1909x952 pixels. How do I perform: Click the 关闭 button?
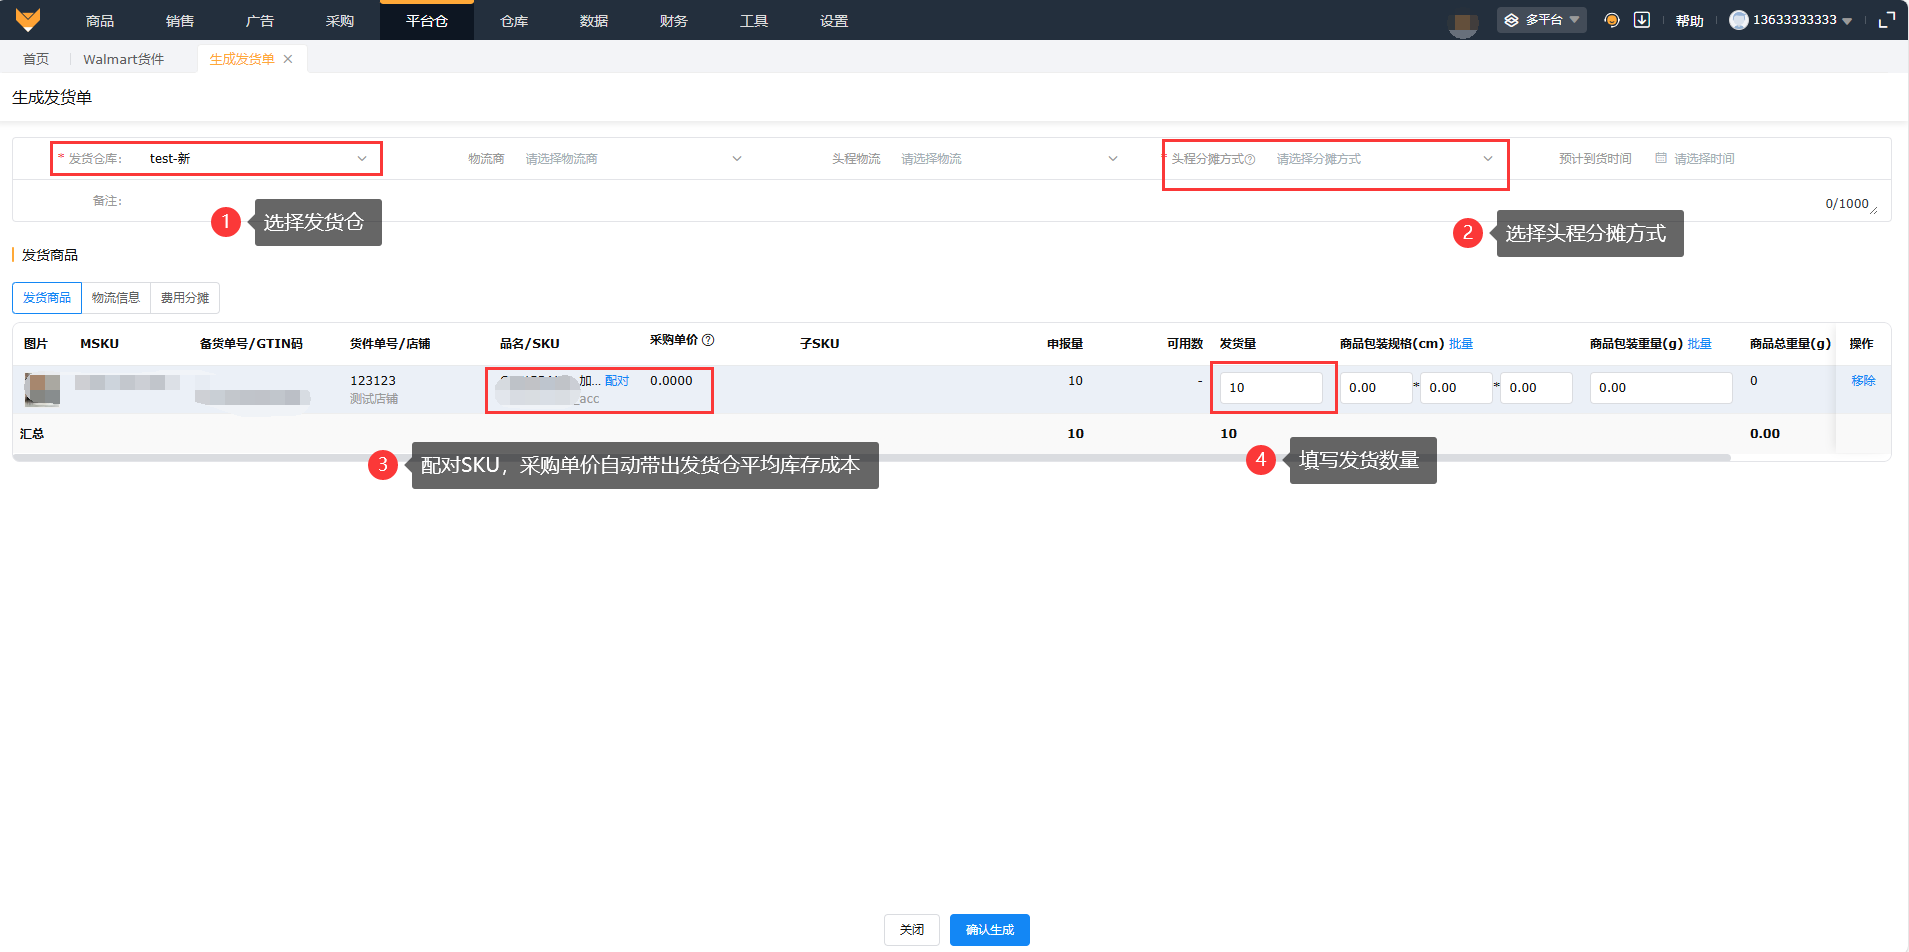click(911, 930)
